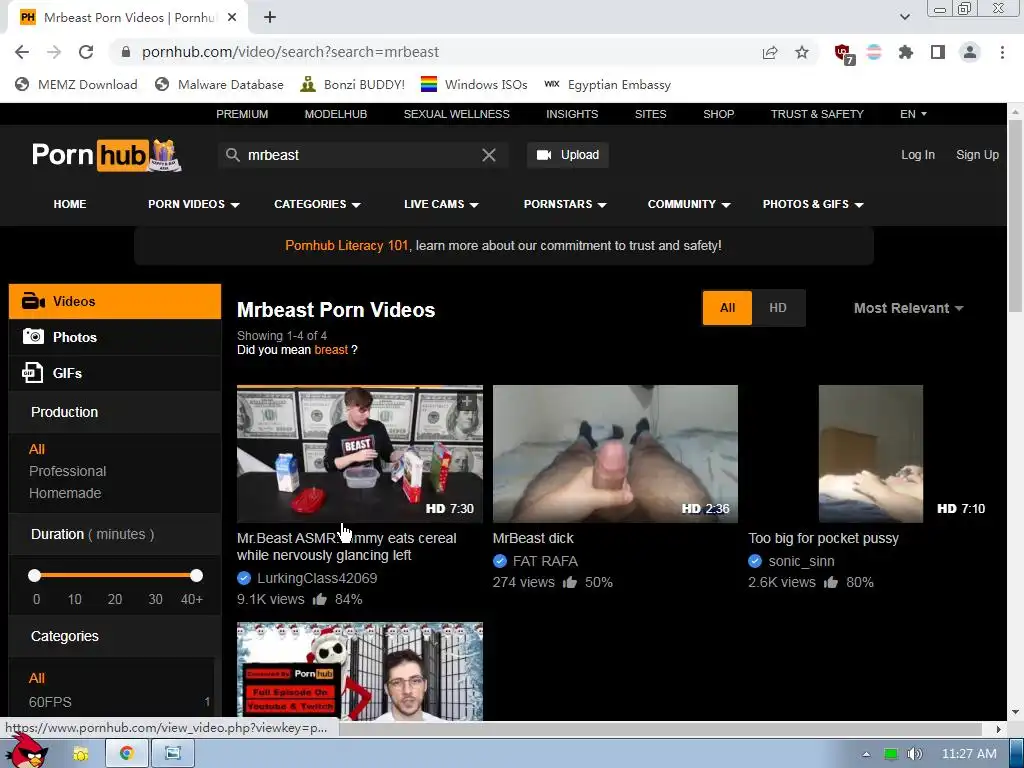Reload the current page
The width and height of the screenshot is (1024, 768).
[x=86, y=52]
